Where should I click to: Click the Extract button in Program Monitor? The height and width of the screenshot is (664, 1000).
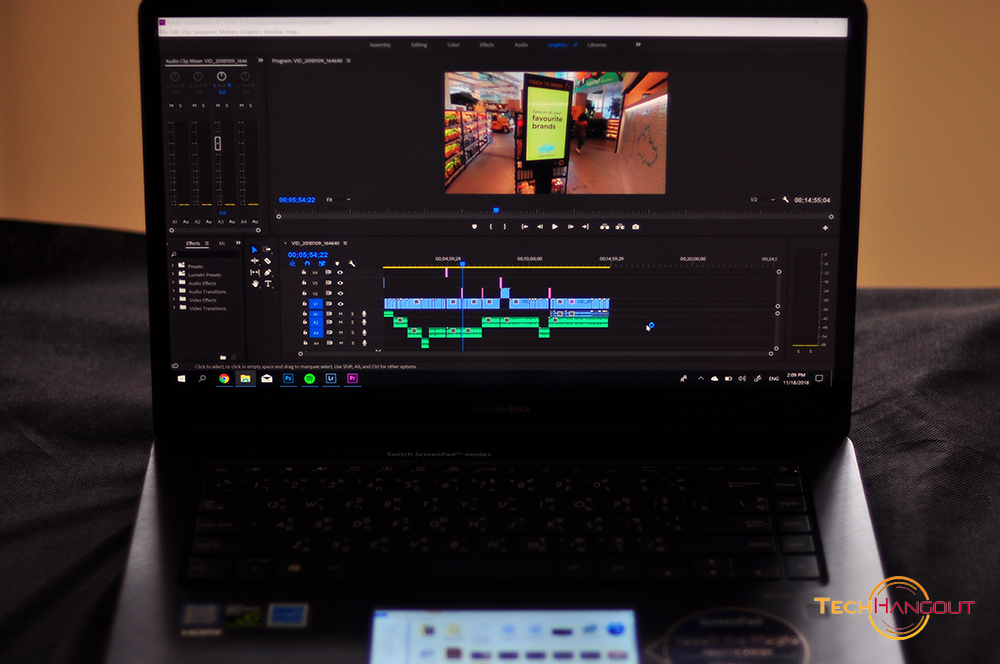[x=620, y=226]
